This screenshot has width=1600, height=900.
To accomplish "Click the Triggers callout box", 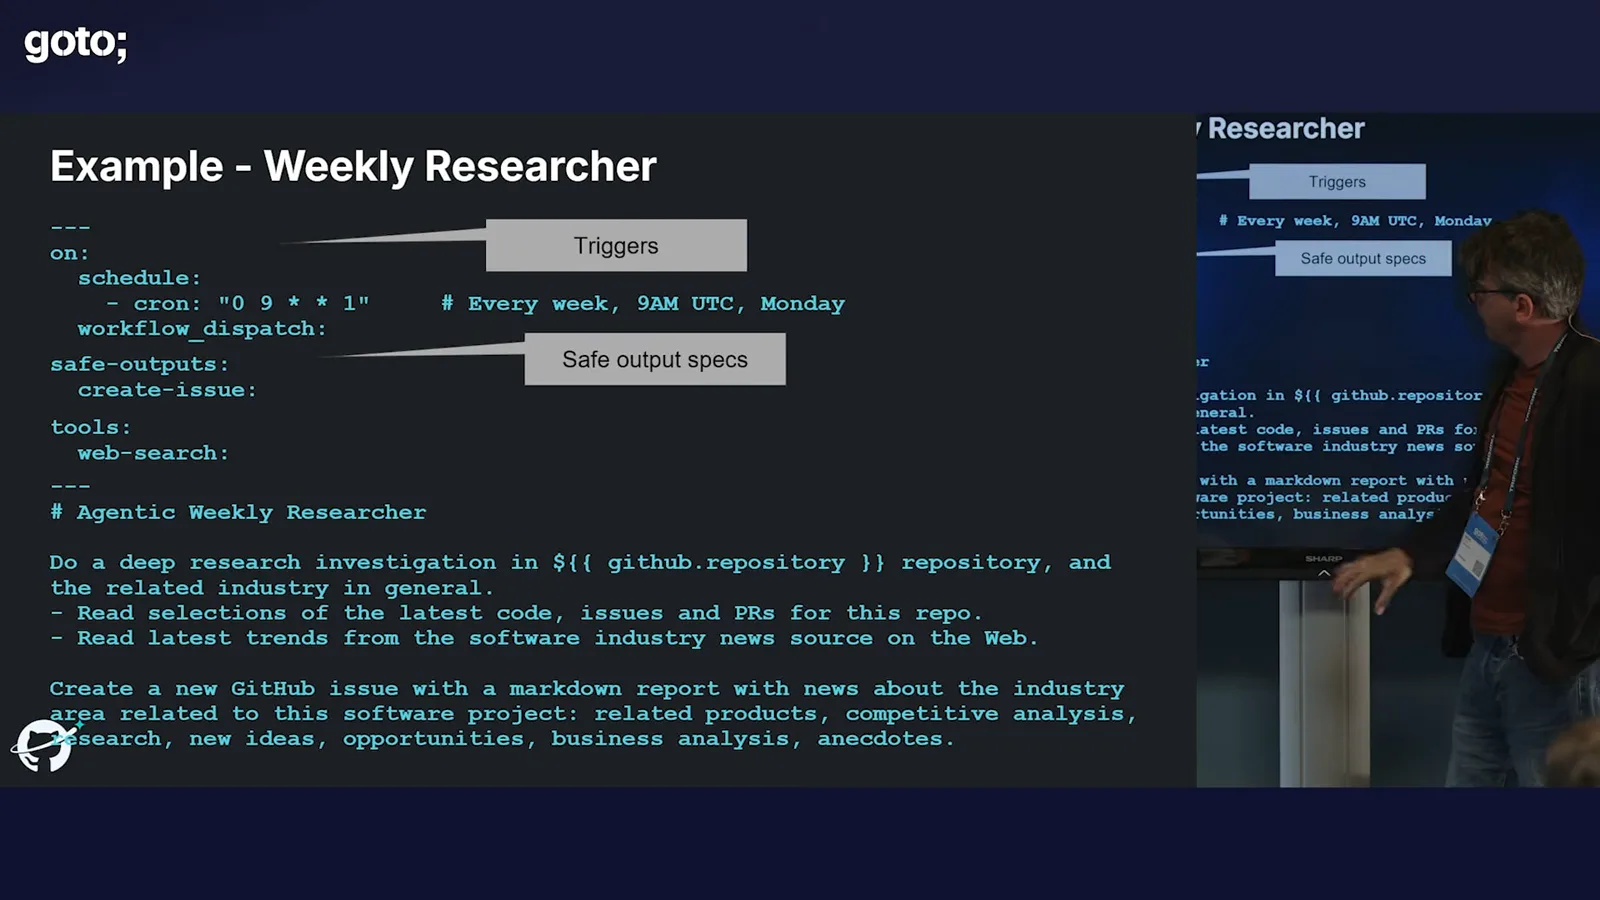I will pyautogui.click(x=616, y=245).
